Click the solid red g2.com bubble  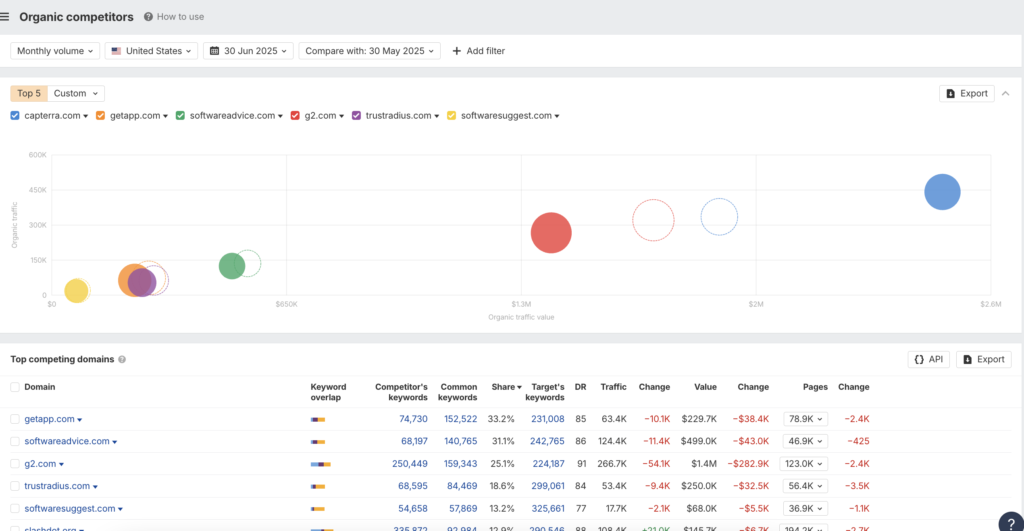pyautogui.click(x=550, y=233)
